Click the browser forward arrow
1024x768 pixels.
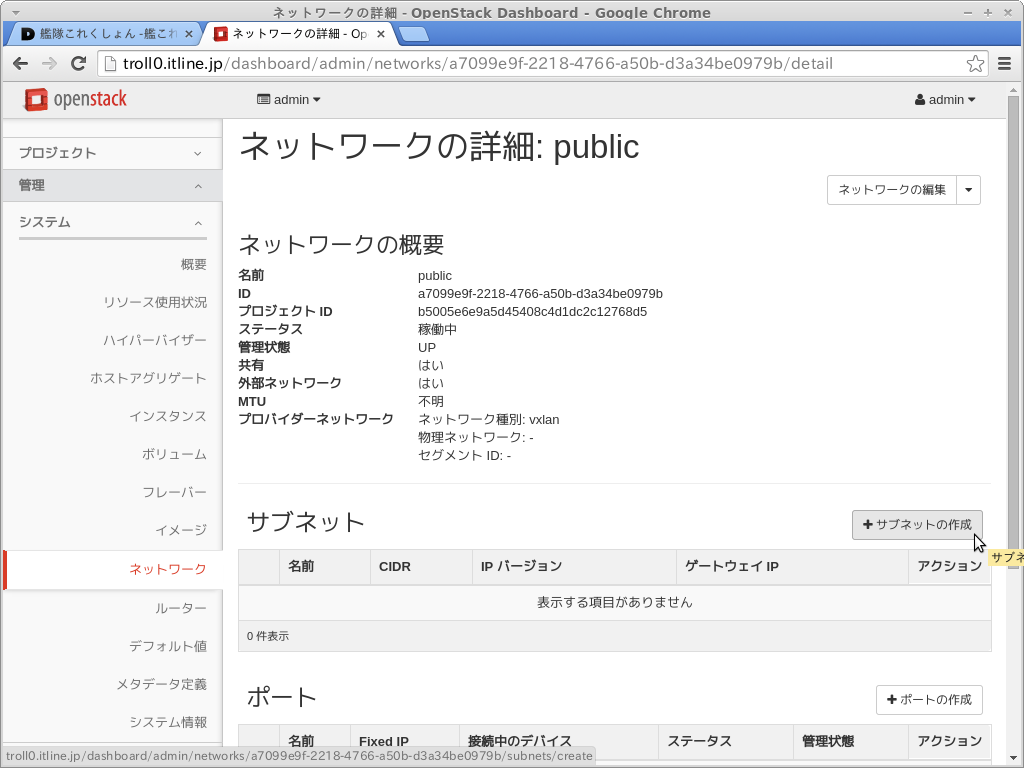coord(49,64)
